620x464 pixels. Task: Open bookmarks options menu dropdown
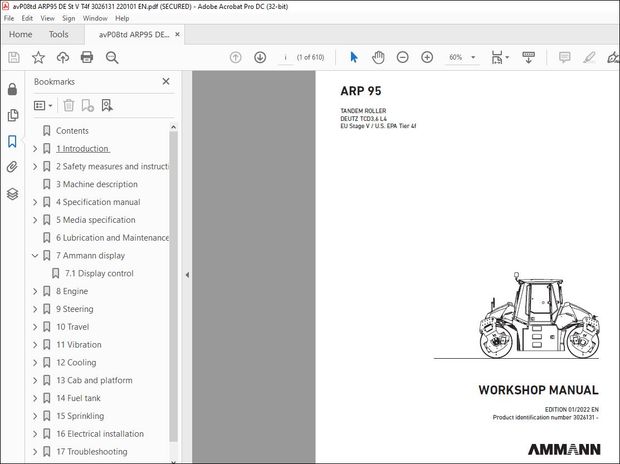(x=43, y=106)
